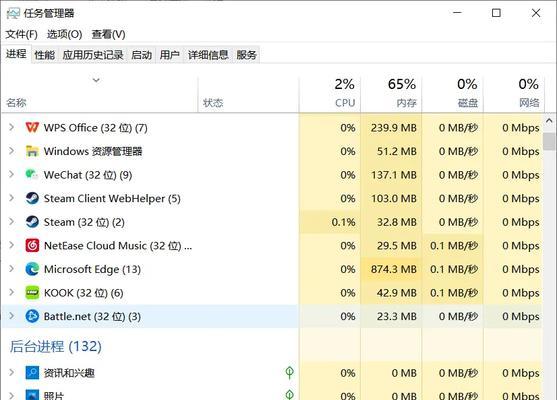Click the Steam Client WebHelper icon

tap(32, 198)
